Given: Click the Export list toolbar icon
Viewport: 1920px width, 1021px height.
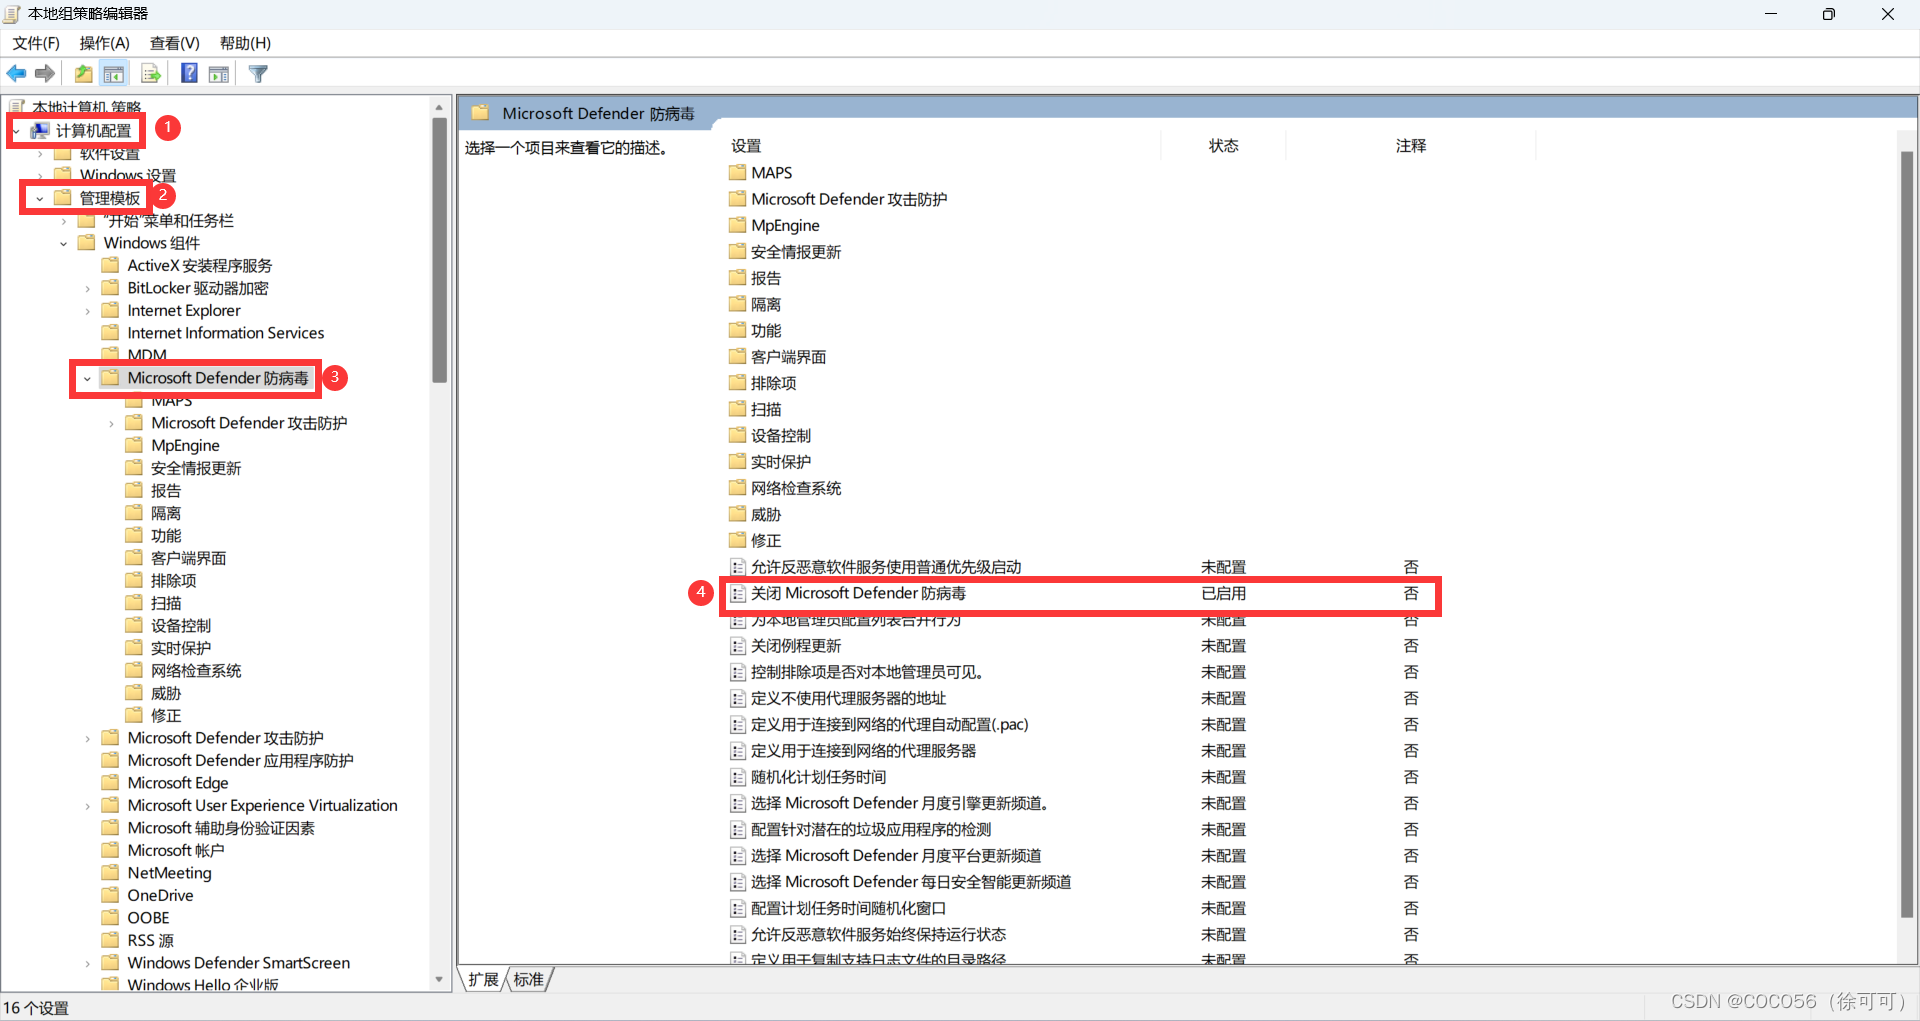Looking at the screenshot, I should click(x=151, y=73).
